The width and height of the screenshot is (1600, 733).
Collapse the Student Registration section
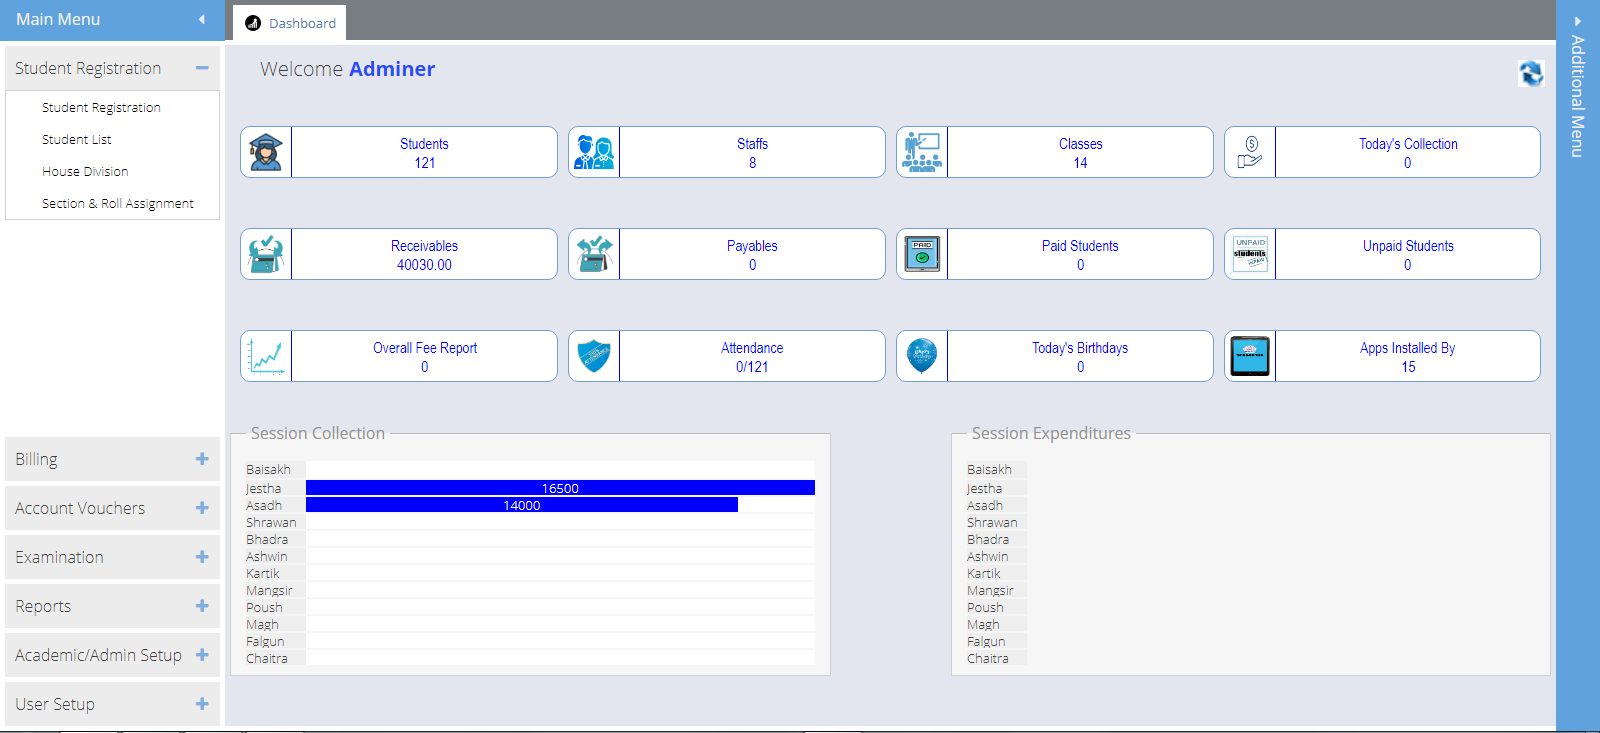click(x=202, y=68)
